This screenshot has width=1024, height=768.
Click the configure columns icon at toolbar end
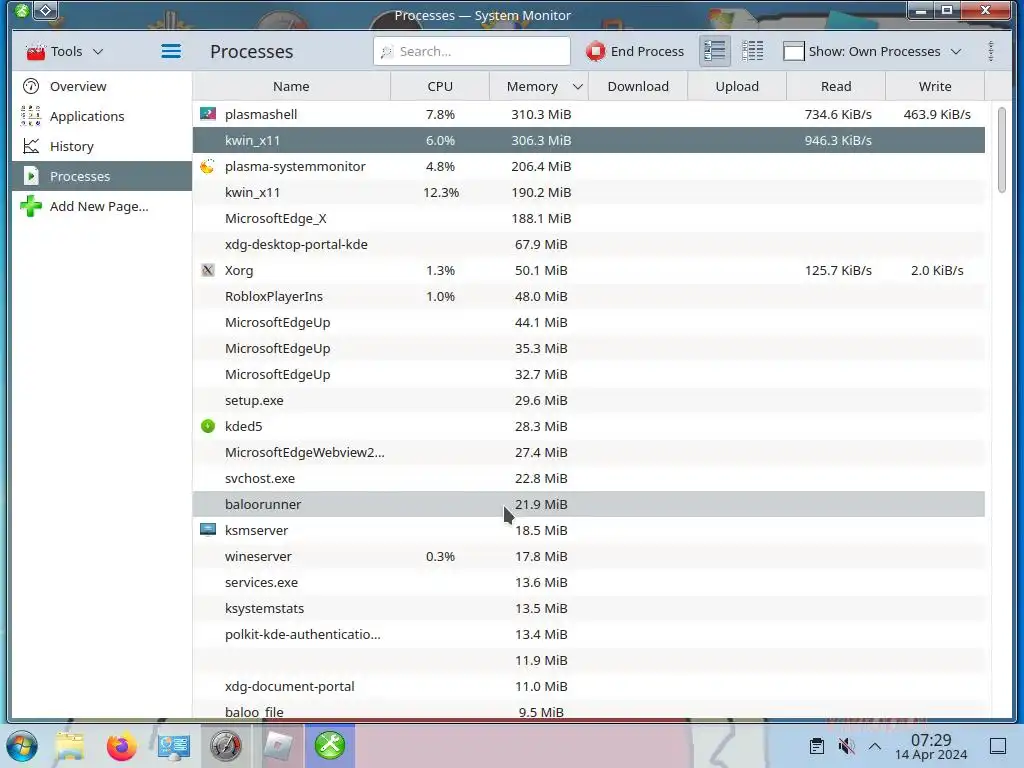click(991, 51)
